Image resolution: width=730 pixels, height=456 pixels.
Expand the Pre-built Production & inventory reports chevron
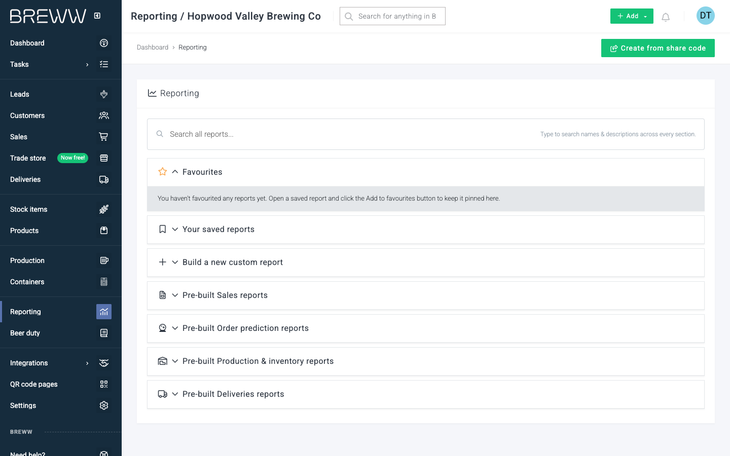coord(175,361)
